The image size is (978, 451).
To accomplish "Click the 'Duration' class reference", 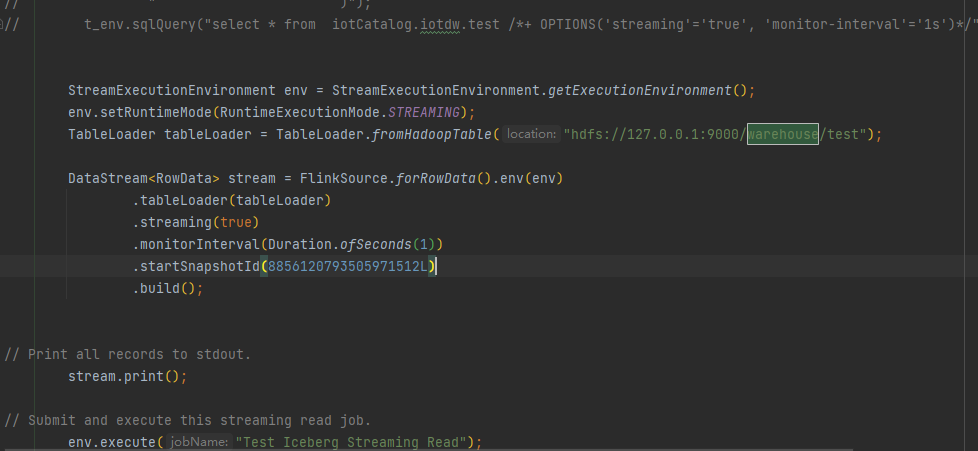I will [299, 244].
